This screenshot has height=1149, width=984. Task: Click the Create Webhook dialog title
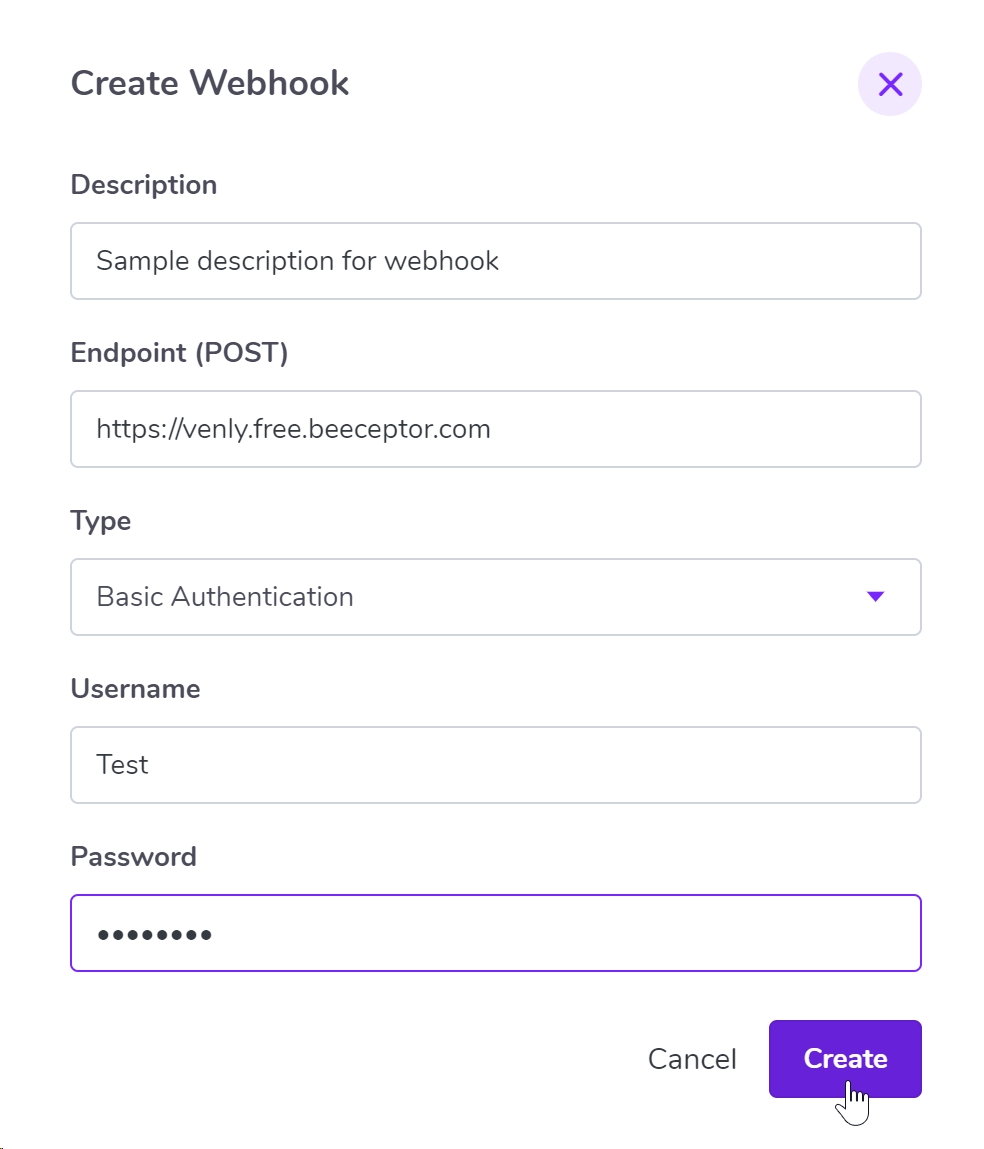(x=209, y=83)
